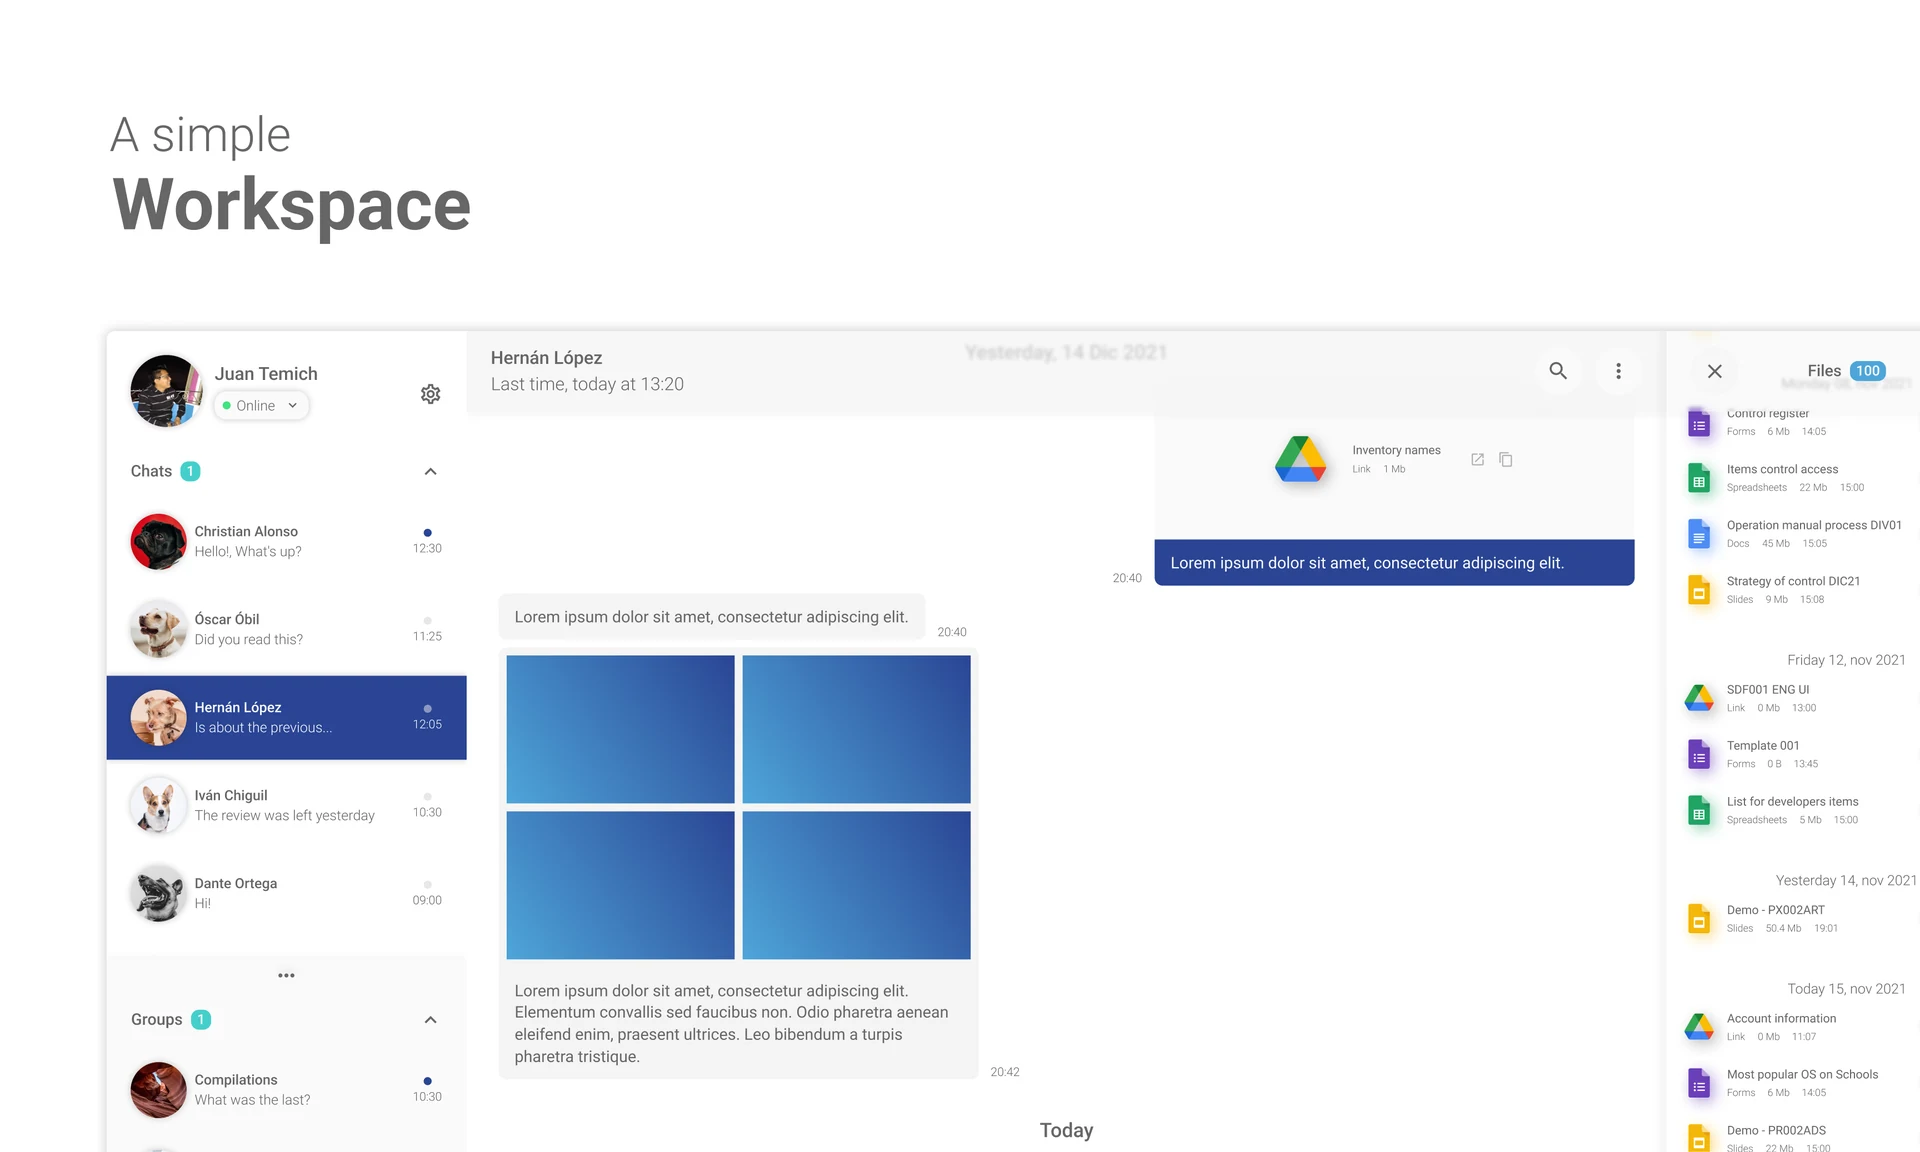1920x1152 pixels.
Task: Click the Chats unread count badge
Action: click(190, 471)
